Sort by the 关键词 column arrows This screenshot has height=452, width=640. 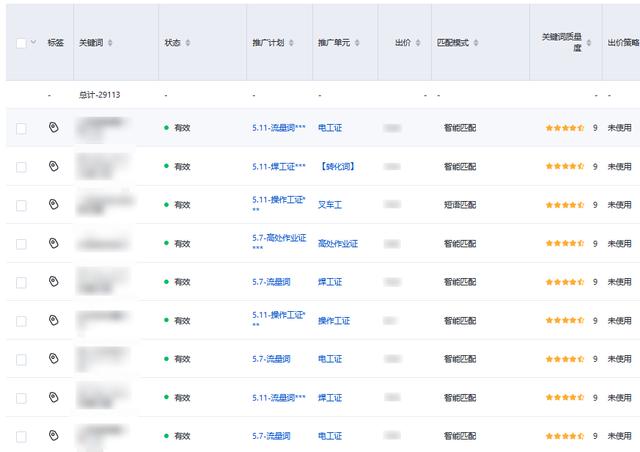tap(110, 43)
